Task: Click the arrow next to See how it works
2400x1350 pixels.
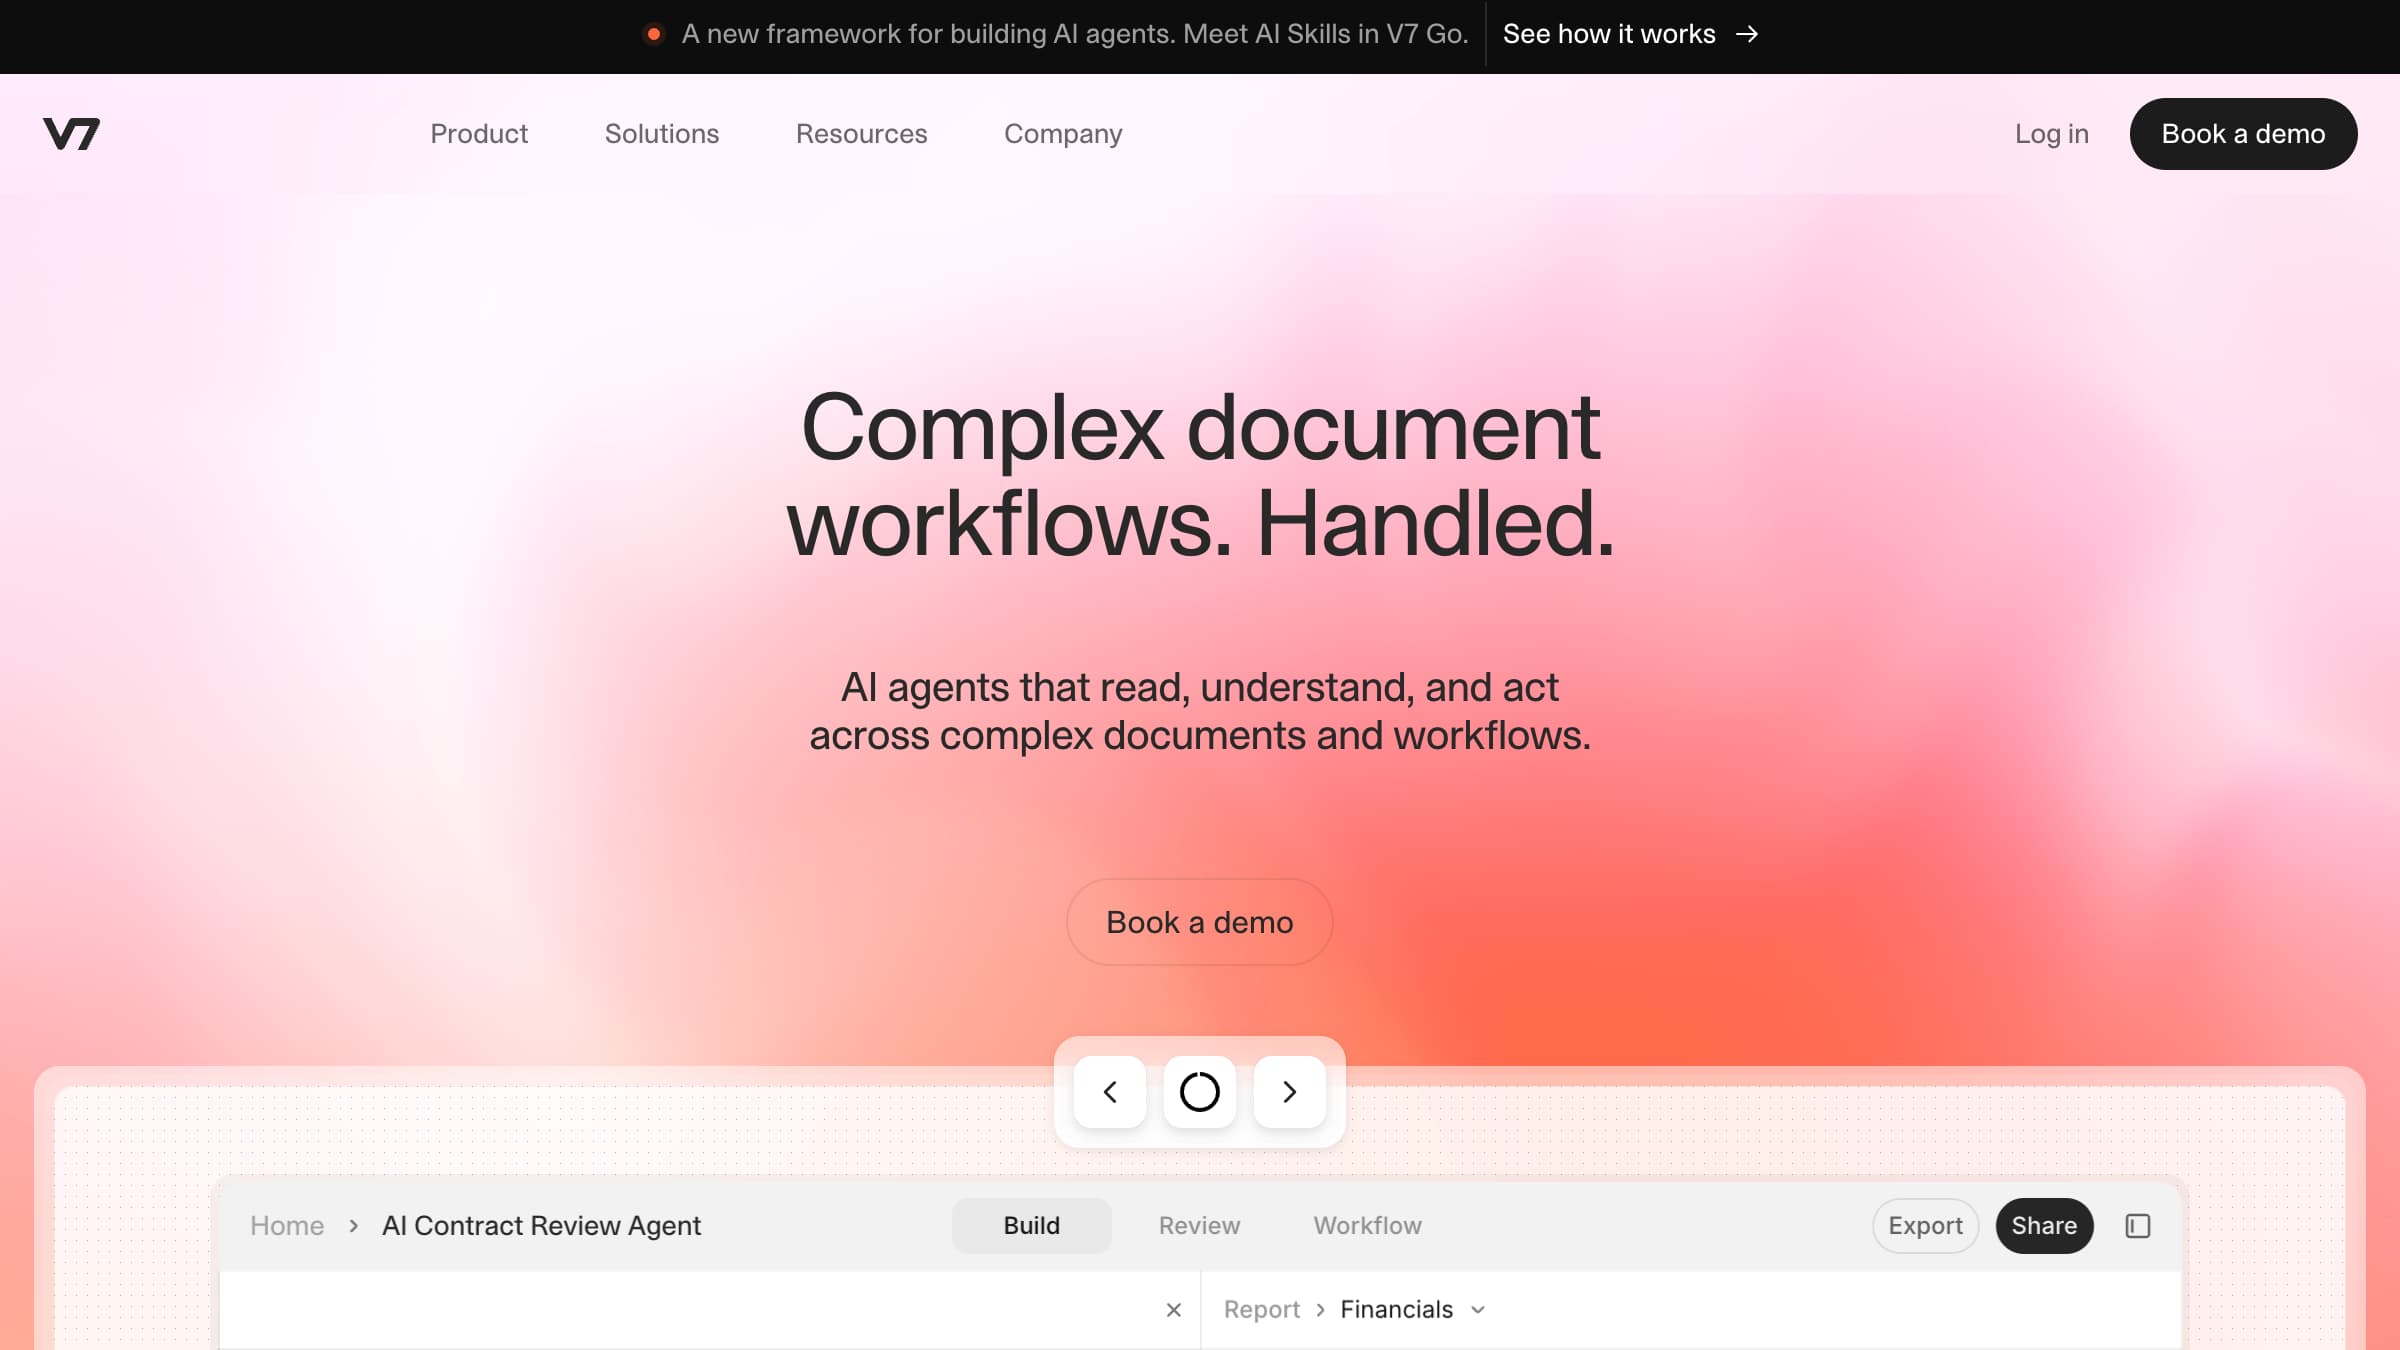Action: click(x=1747, y=34)
